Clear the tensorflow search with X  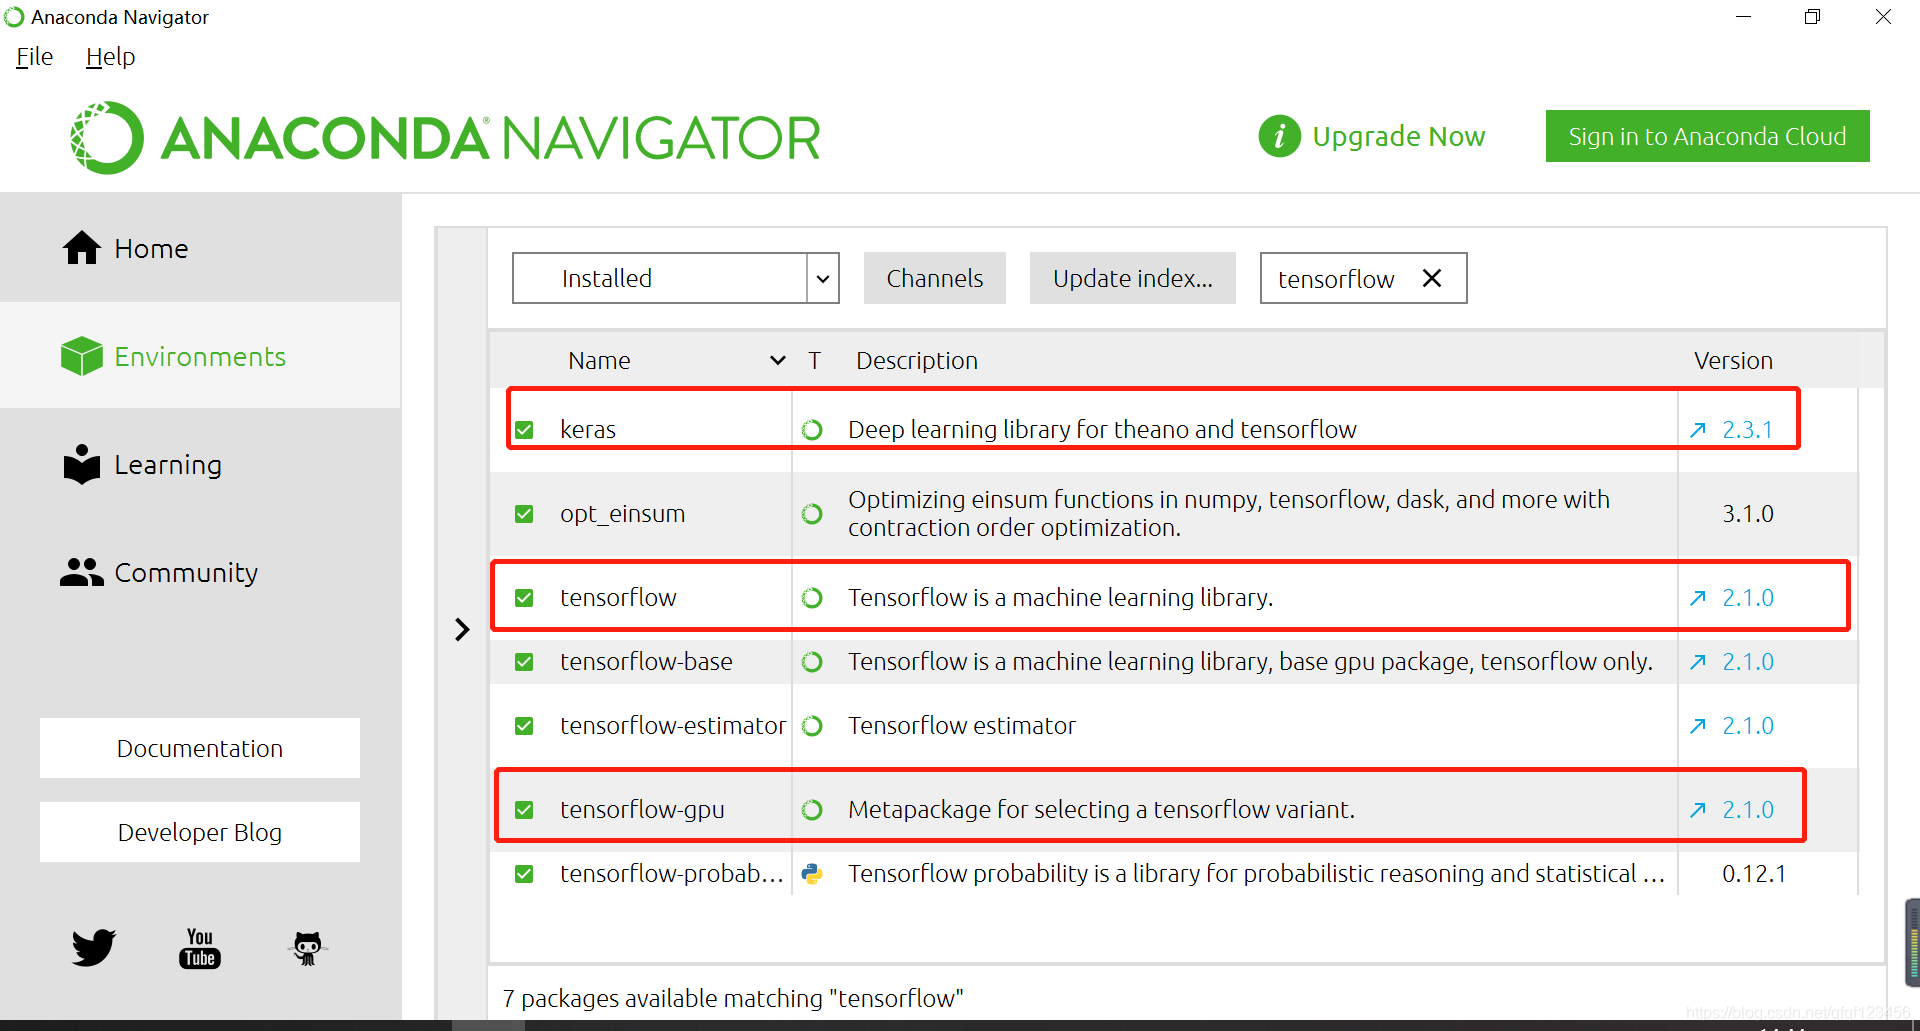1432,278
